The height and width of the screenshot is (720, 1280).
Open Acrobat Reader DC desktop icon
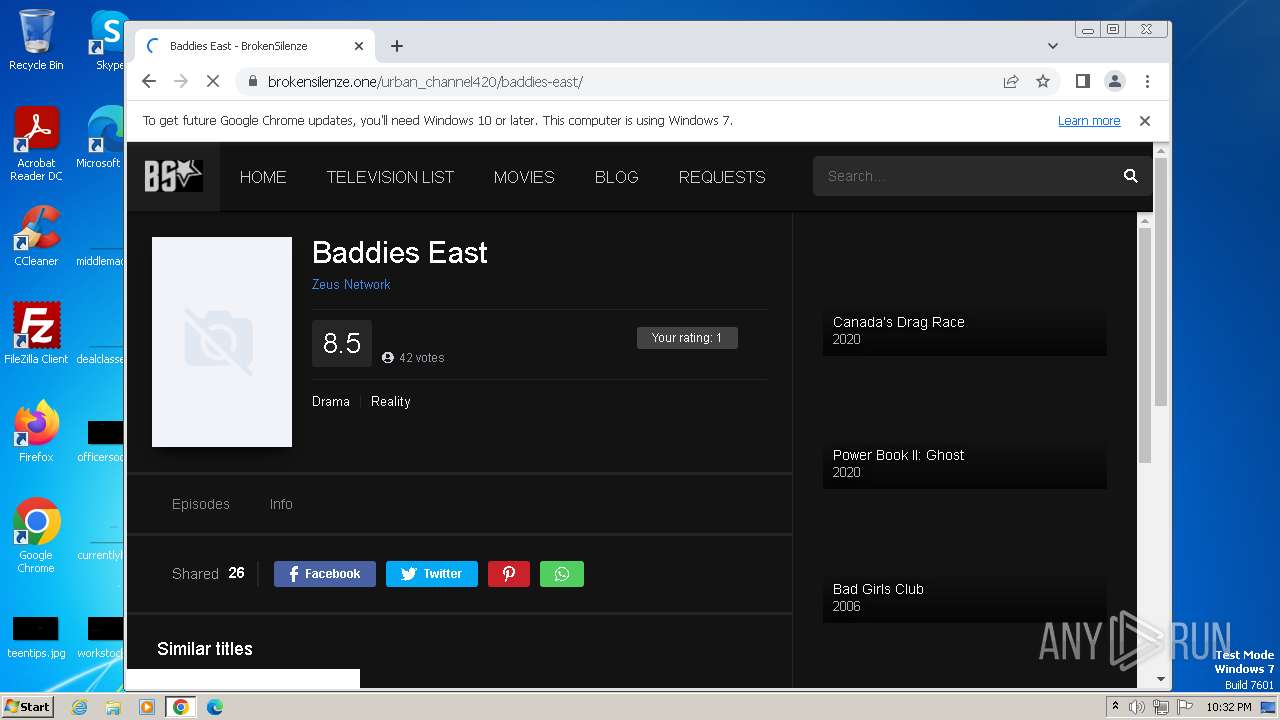36,144
